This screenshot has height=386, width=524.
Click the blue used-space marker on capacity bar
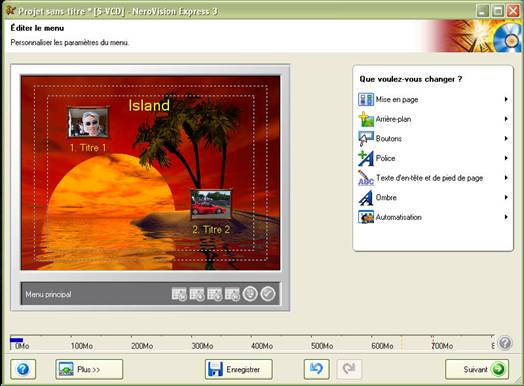point(16,340)
